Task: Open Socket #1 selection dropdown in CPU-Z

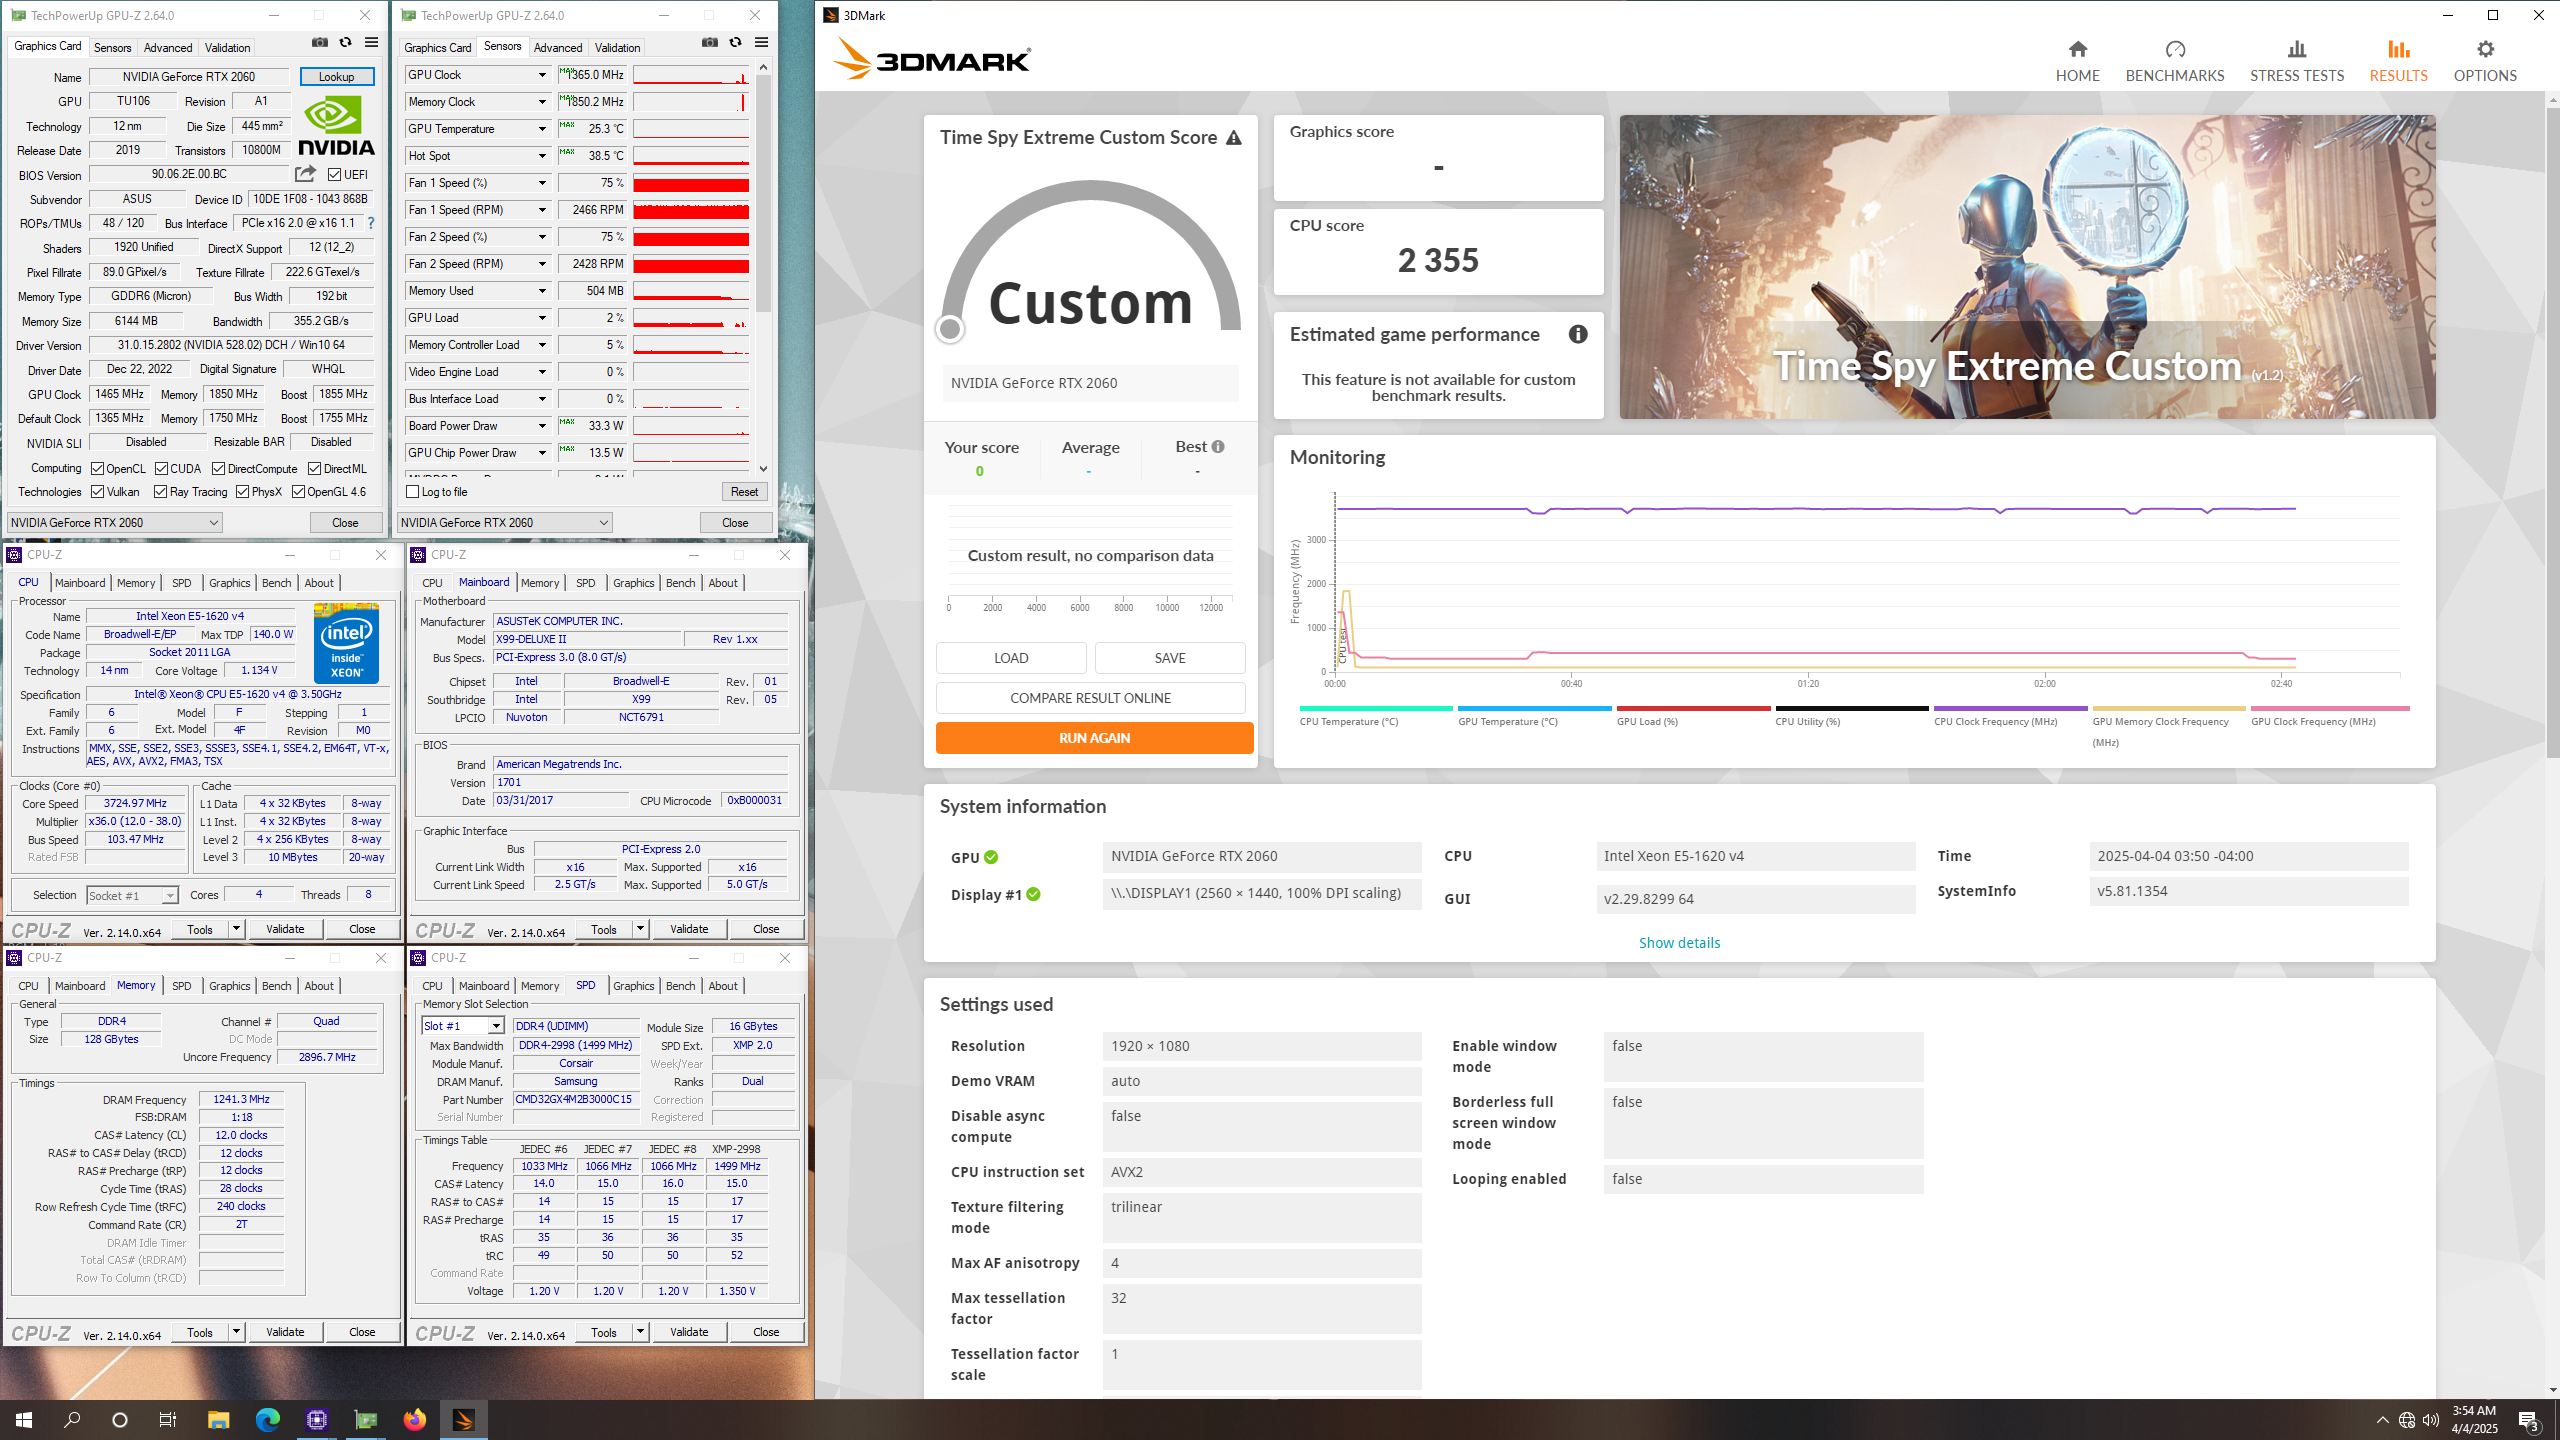Action: click(x=132, y=896)
